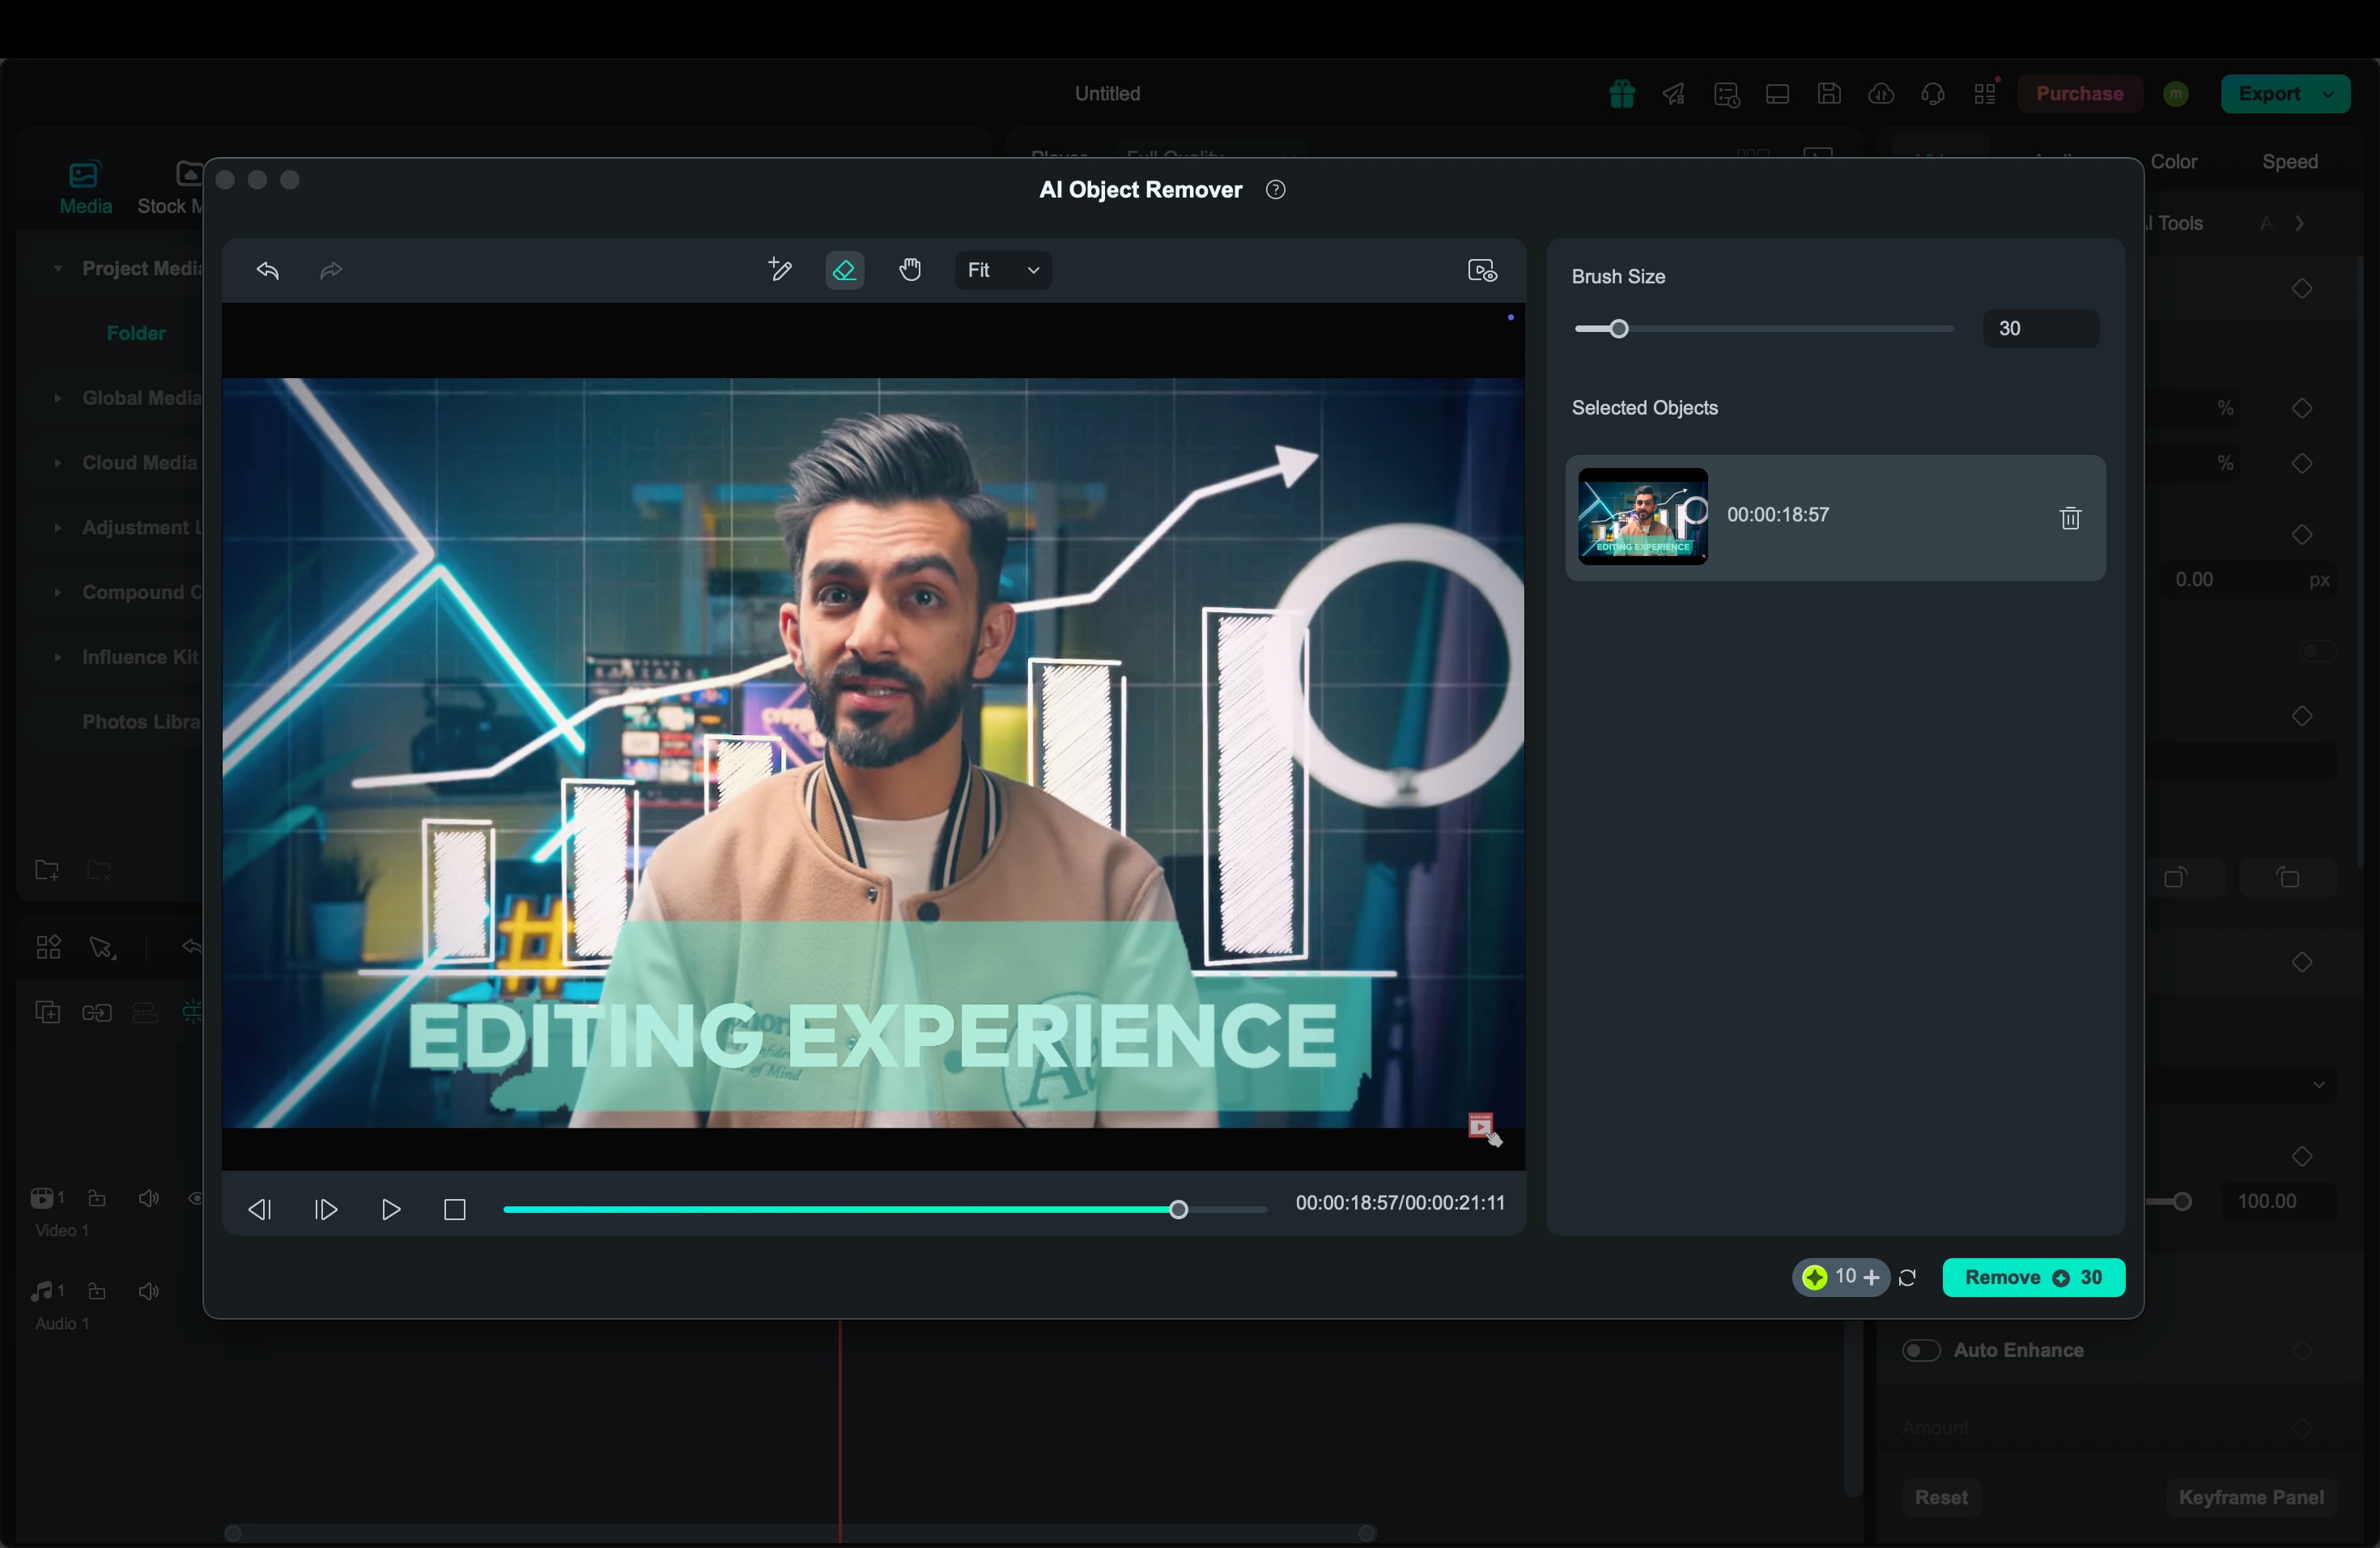Click the preview compare icon
This screenshot has width=2380, height=1548.
[x=1481, y=270]
